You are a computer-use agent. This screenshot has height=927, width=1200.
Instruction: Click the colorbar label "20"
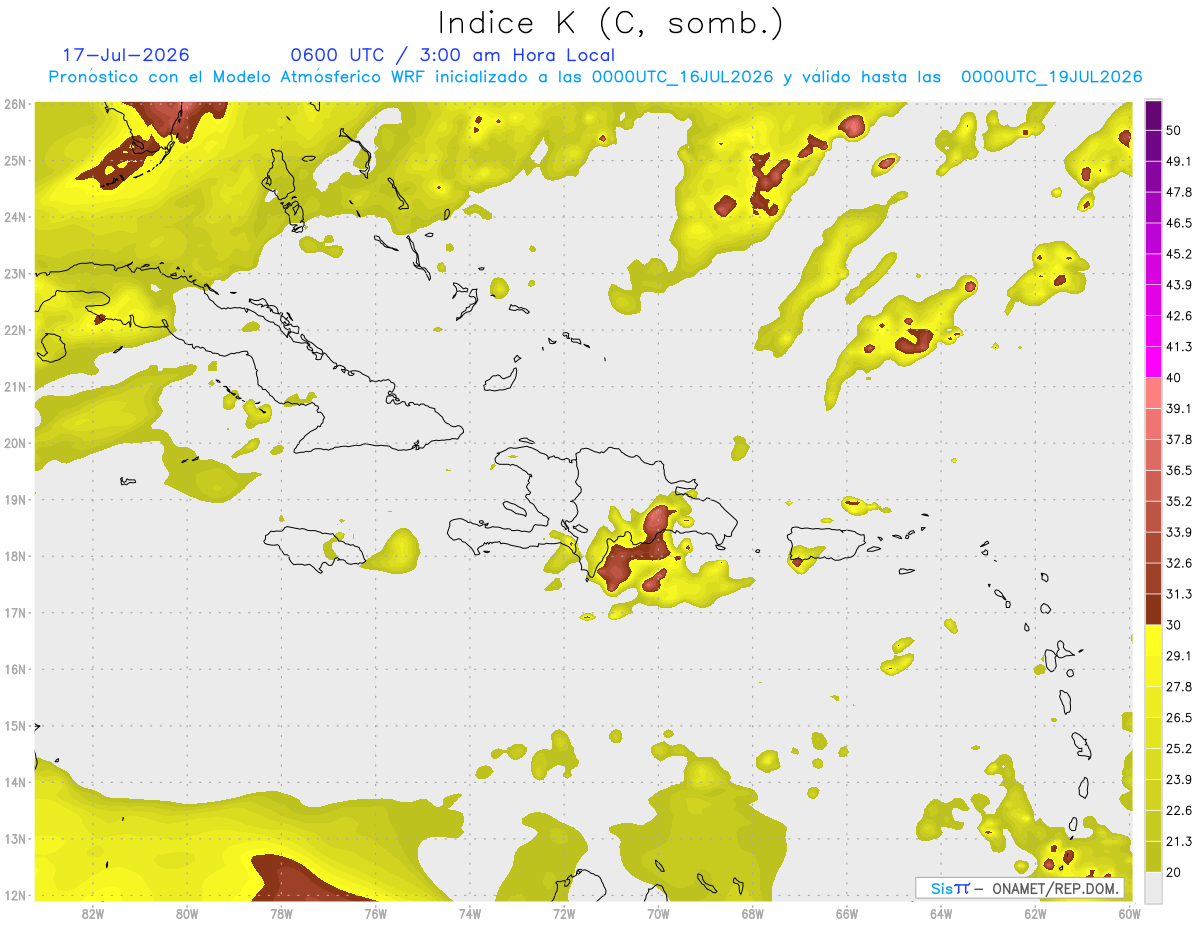(x=1174, y=873)
